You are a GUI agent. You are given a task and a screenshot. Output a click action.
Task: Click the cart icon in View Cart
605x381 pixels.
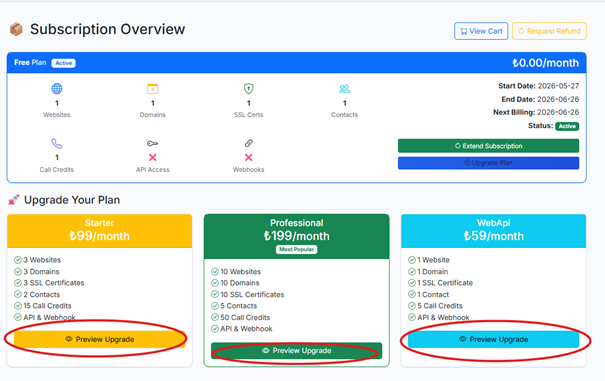pos(464,31)
